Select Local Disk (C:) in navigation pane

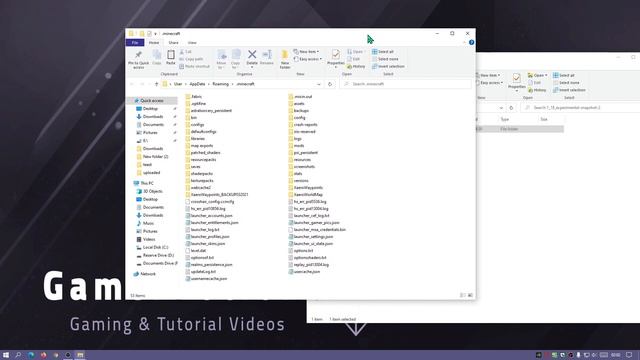click(x=155, y=247)
